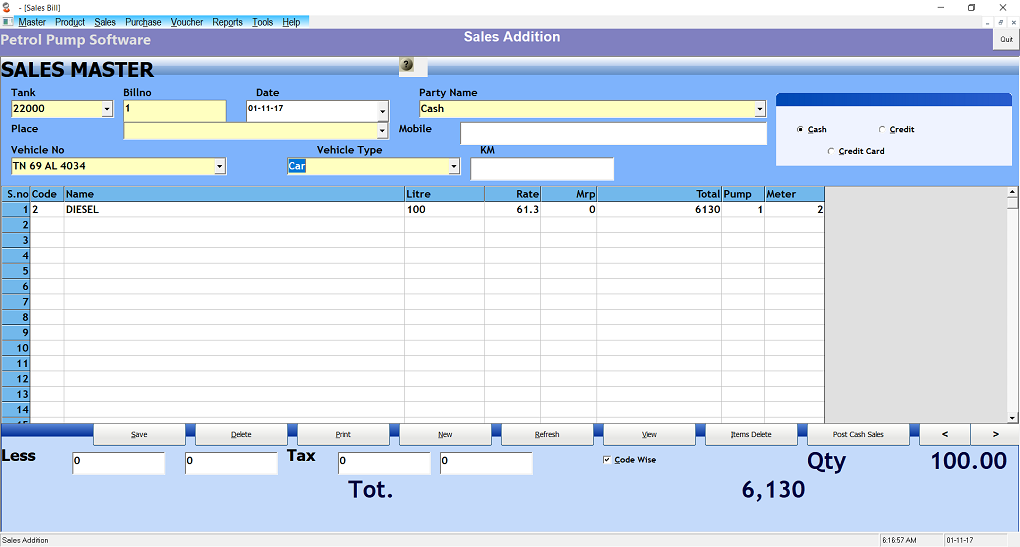Viewport: 1020px width, 547px height.
Task: Open the Voucher menu
Action: pos(187,22)
